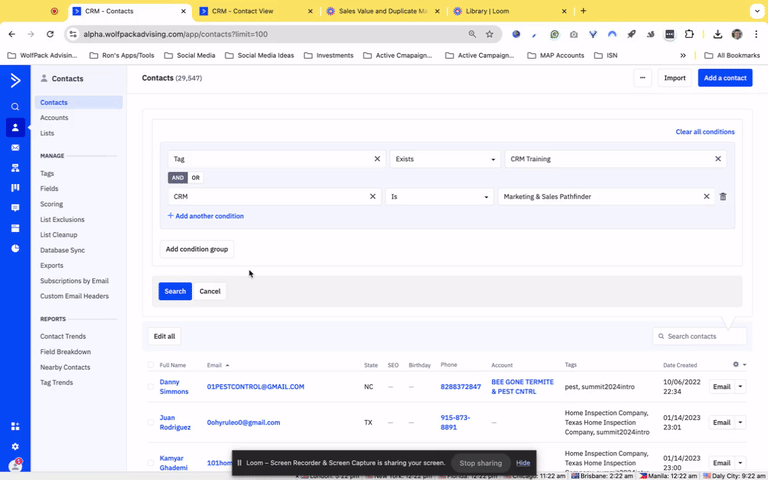Open the Apps grid icon in rail
The width and height of the screenshot is (768, 480).
coord(15,426)
